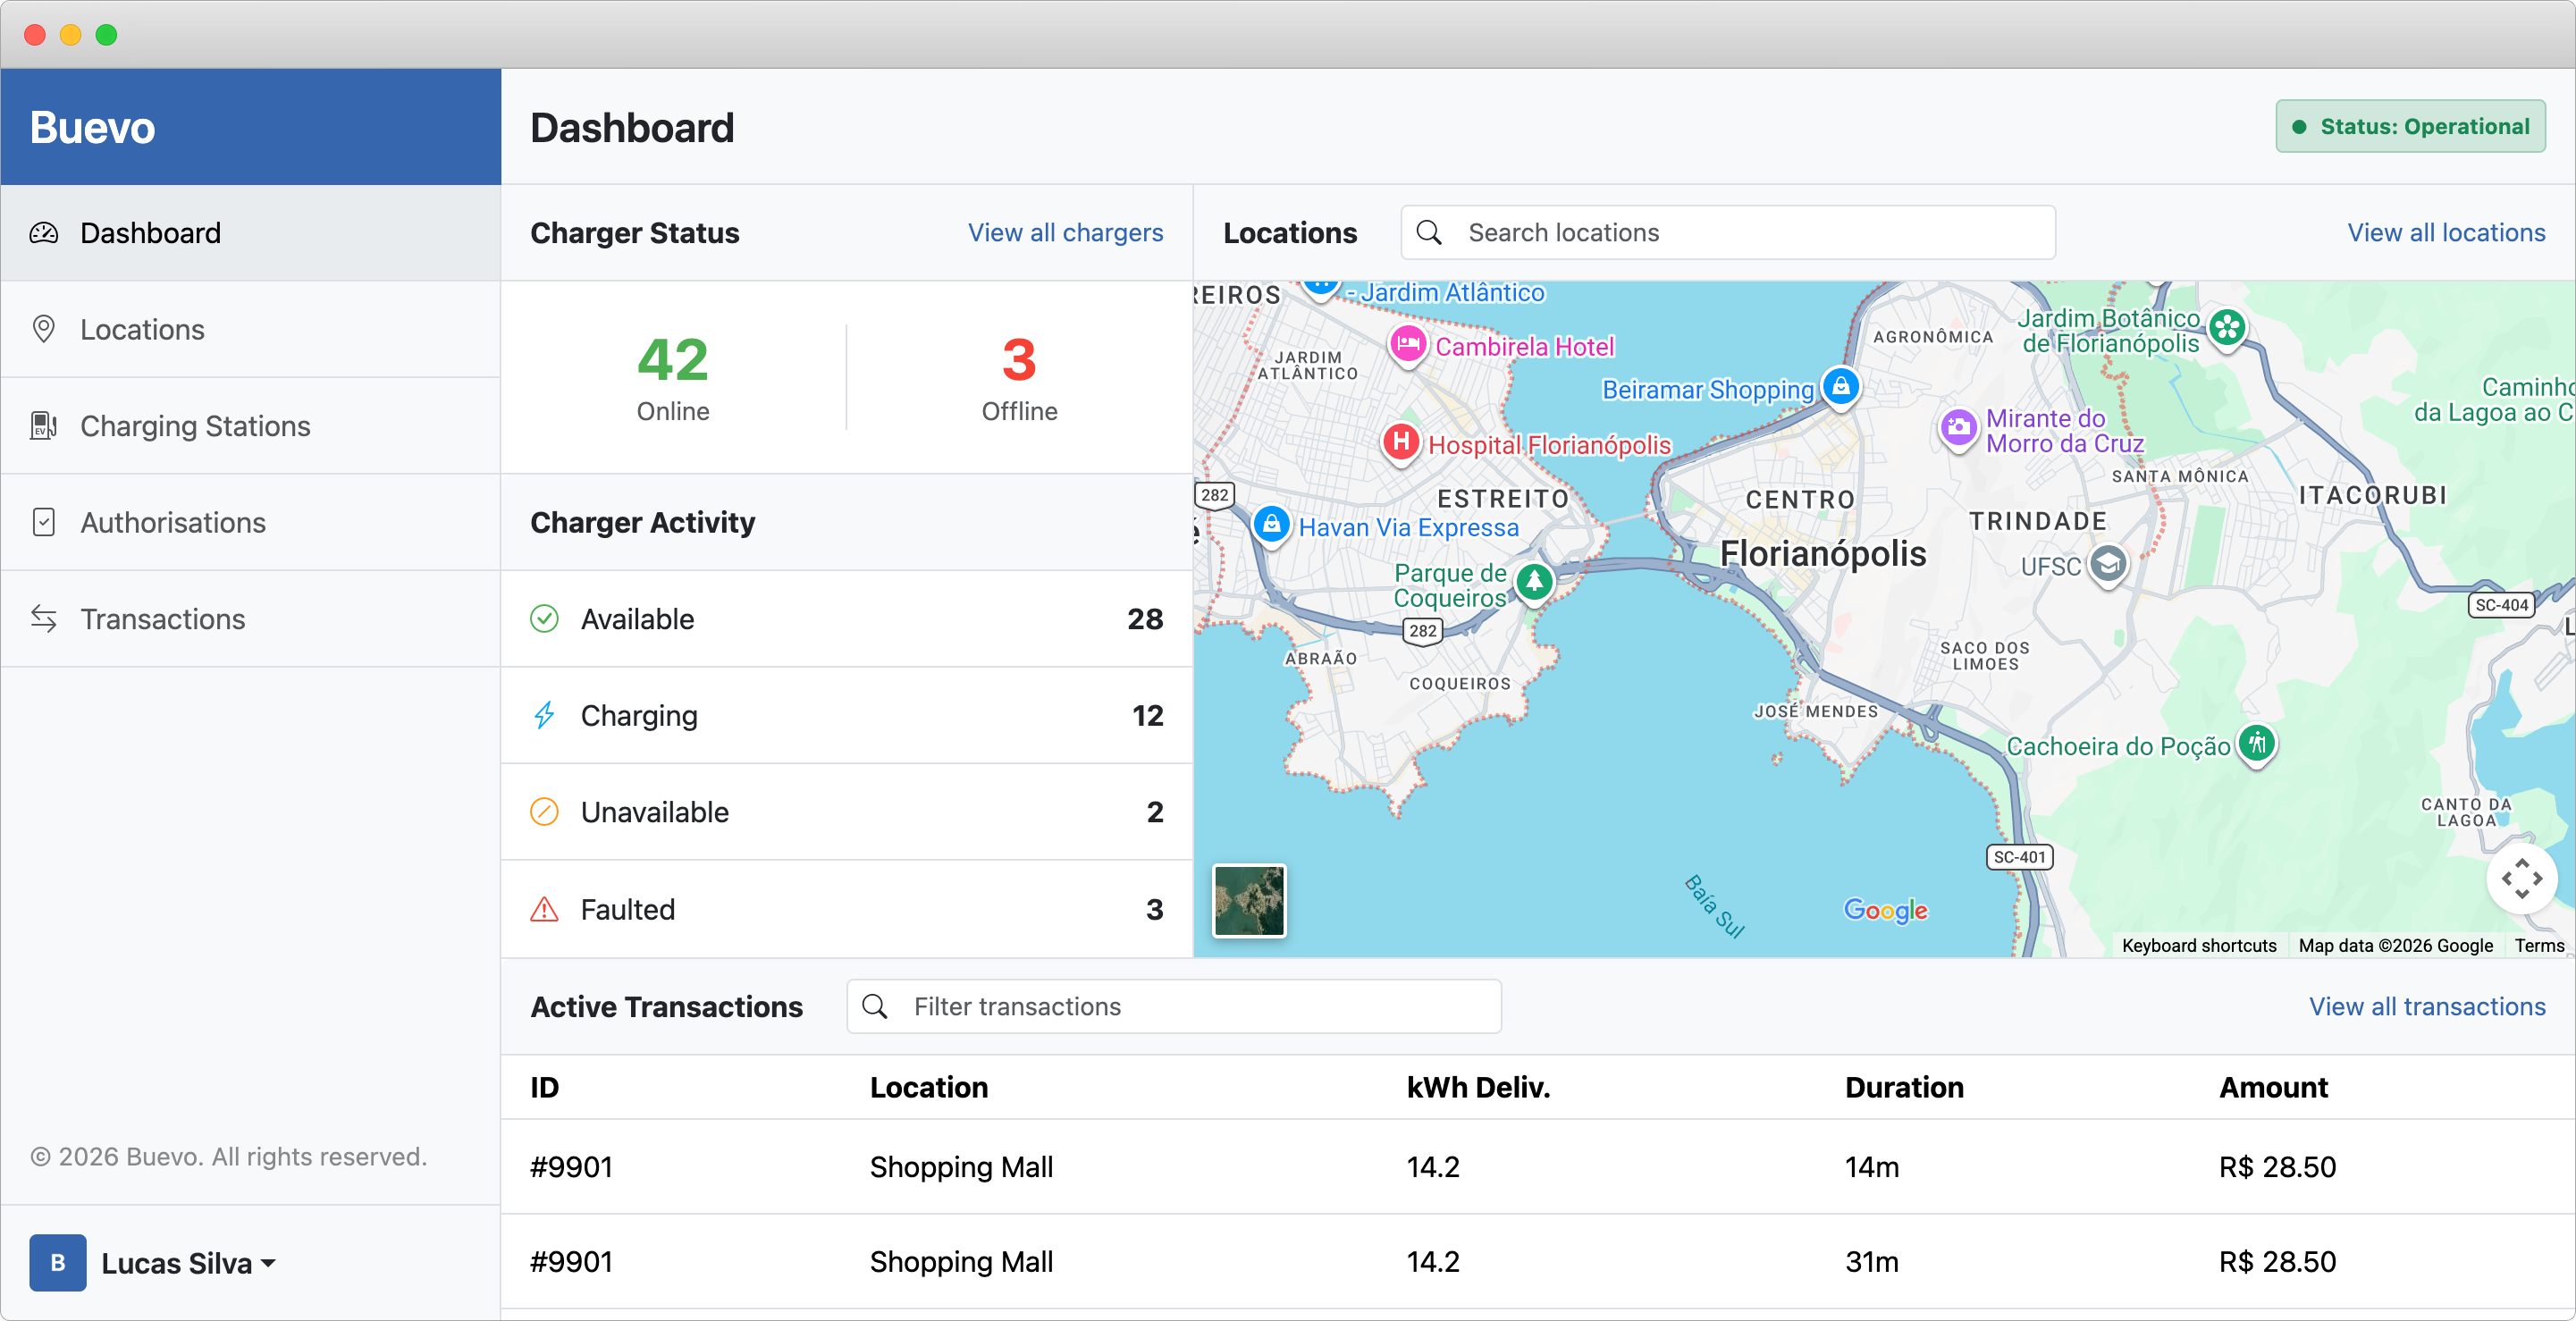Screen dimensions: 2576x1321
Task: Click the Dashboard gauge icon in sidebar
Action: tap(44, 233)
